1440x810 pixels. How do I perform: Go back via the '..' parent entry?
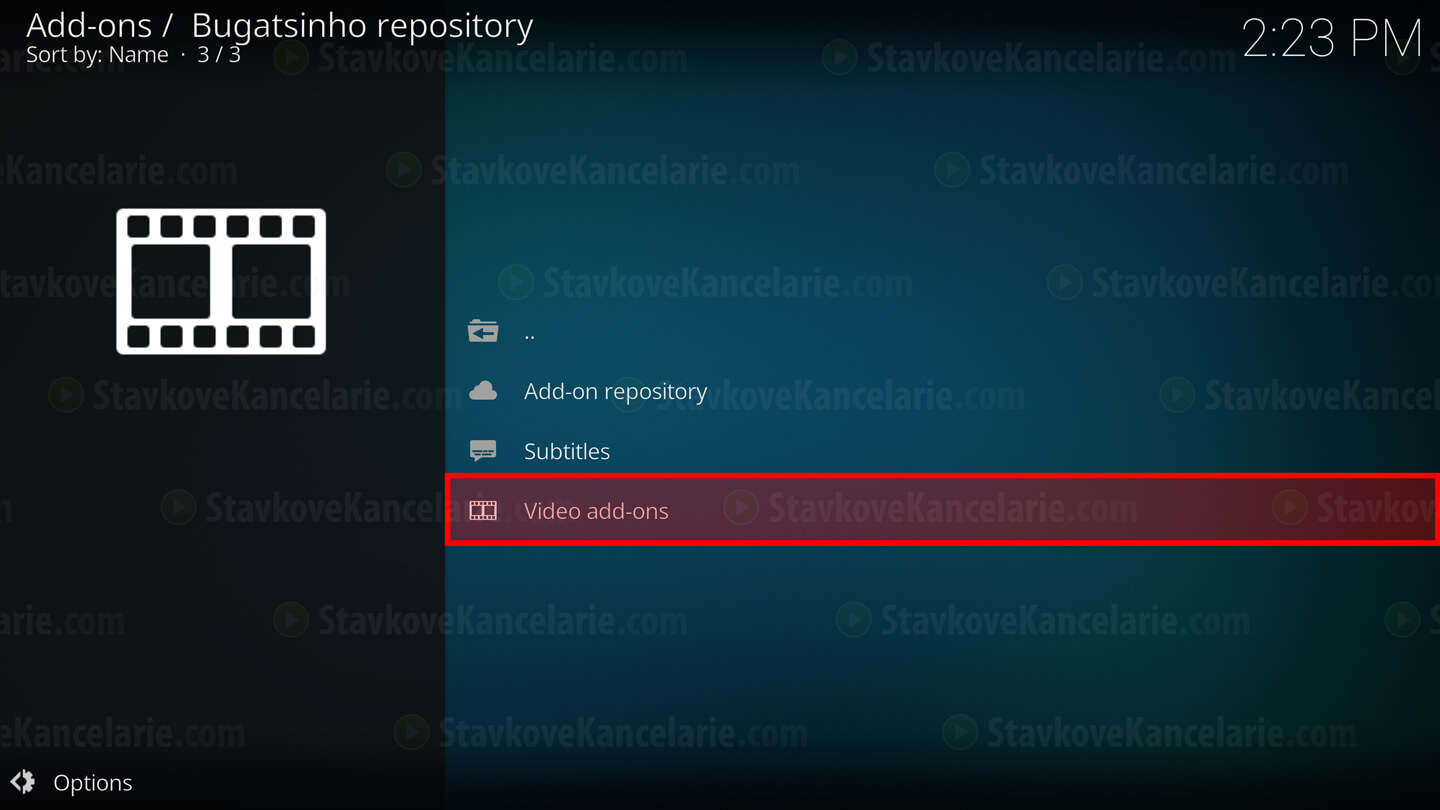tap(941, 331)
